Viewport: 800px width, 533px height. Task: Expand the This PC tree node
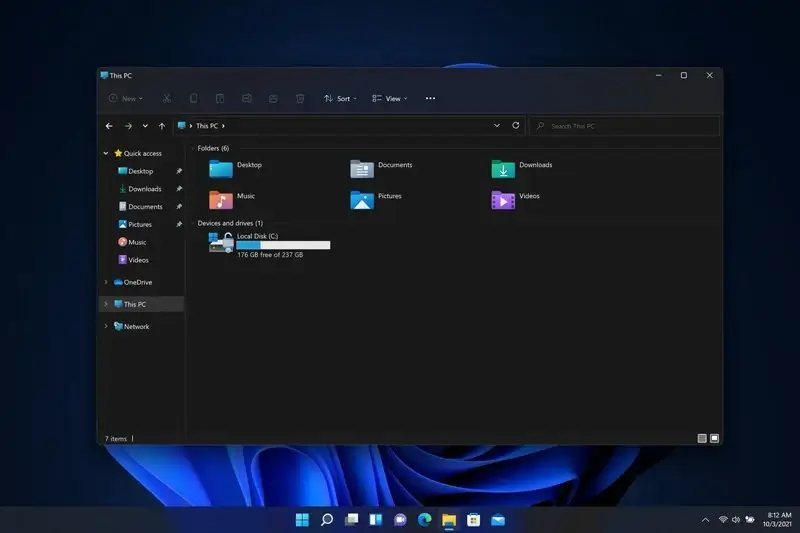pyautogui.click(x=106, y=304)
